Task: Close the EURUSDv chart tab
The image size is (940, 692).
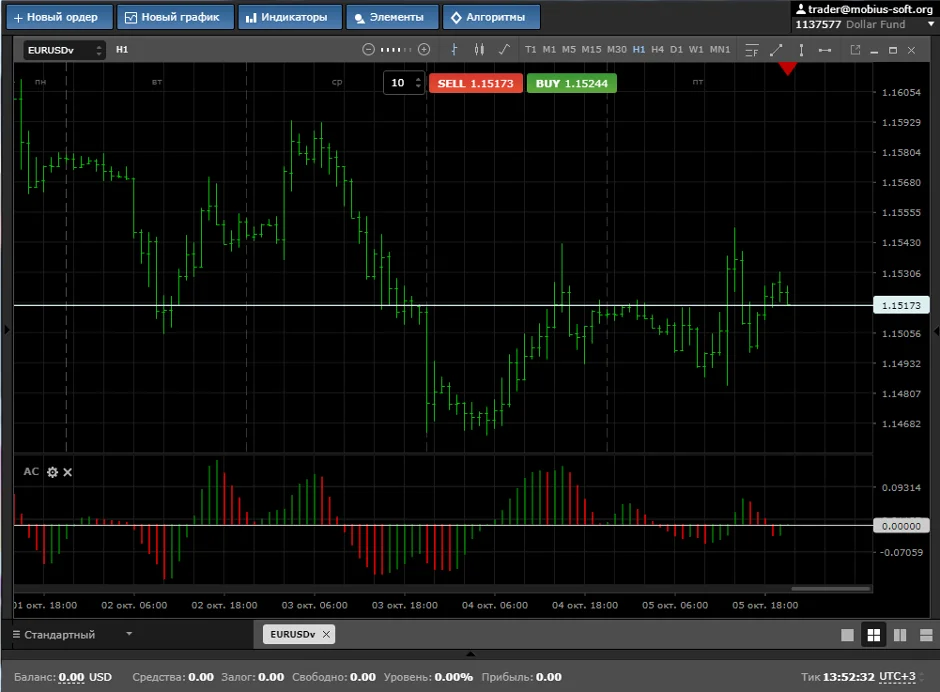Action: [326, 634]
